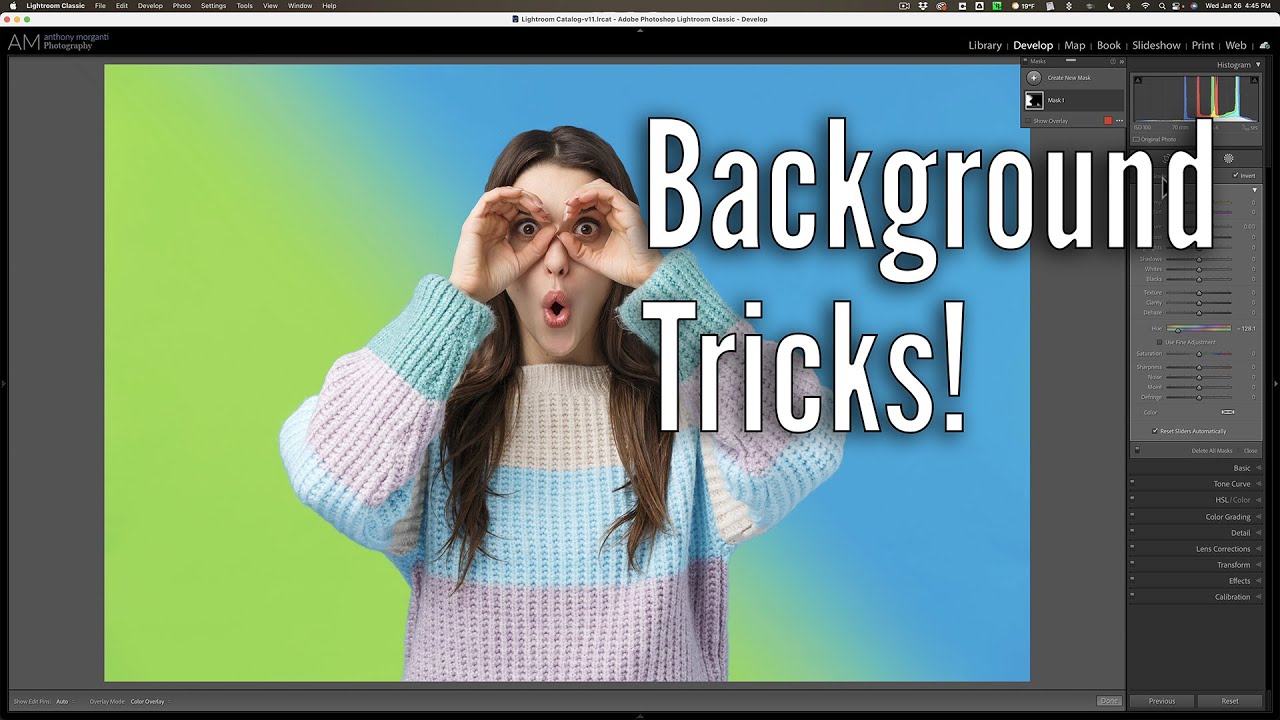1280x720 pixels.
Task: Open the mask Color swatch picker
Action: [1228, 412]
